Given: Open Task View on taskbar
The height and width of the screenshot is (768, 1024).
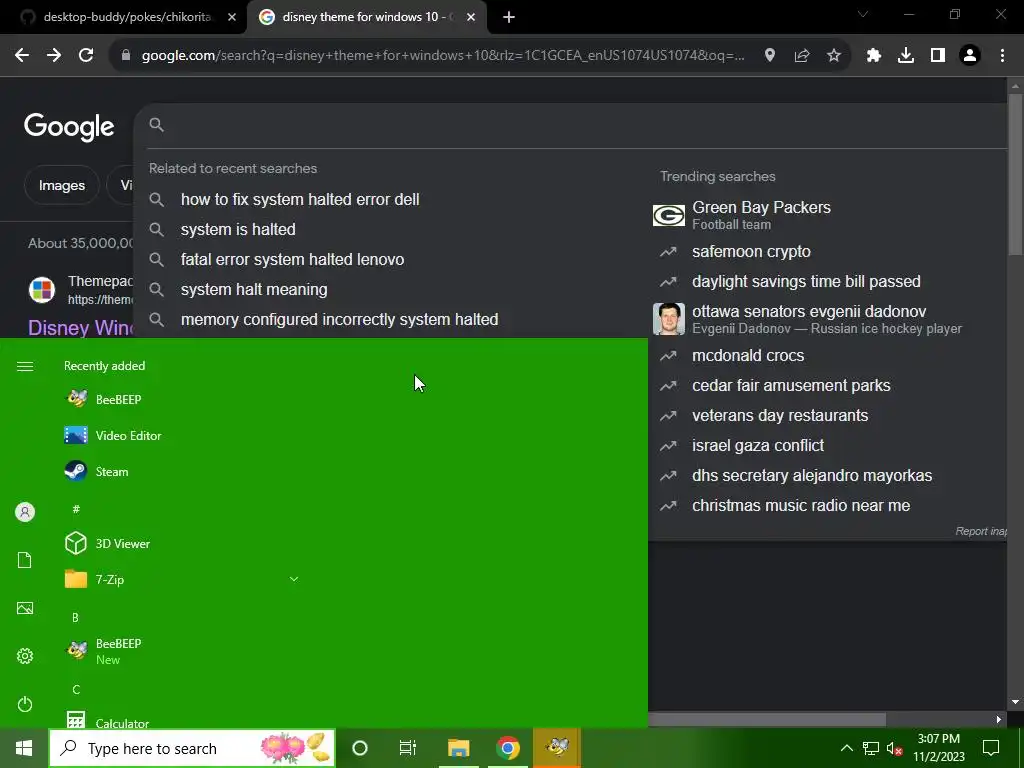Looking at the screenshot, I should pos(408,748).
